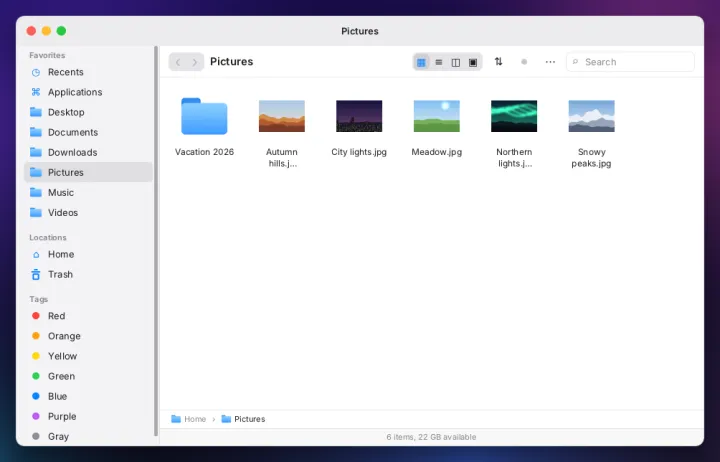Switch to list view
Screen dimensions: 720x462
439,62
